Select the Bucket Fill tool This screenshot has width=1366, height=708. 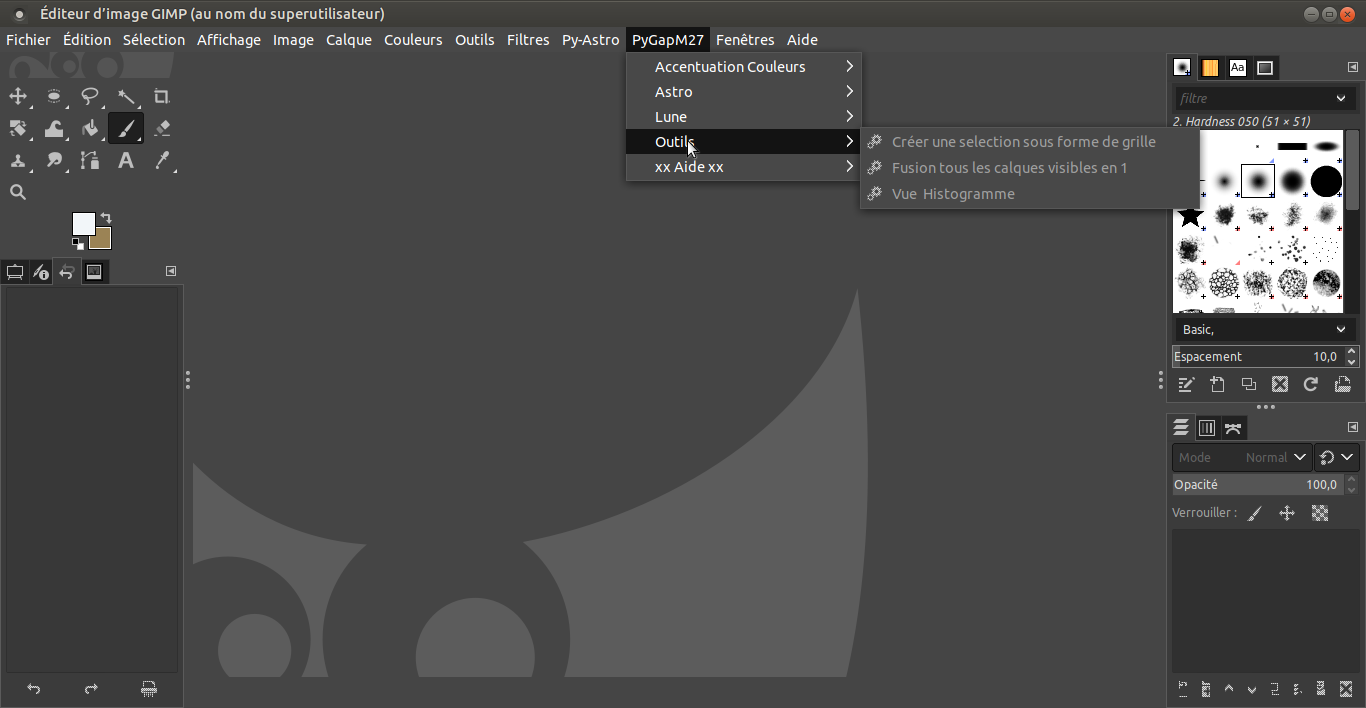pyautogui.click(x=90, y=129)
